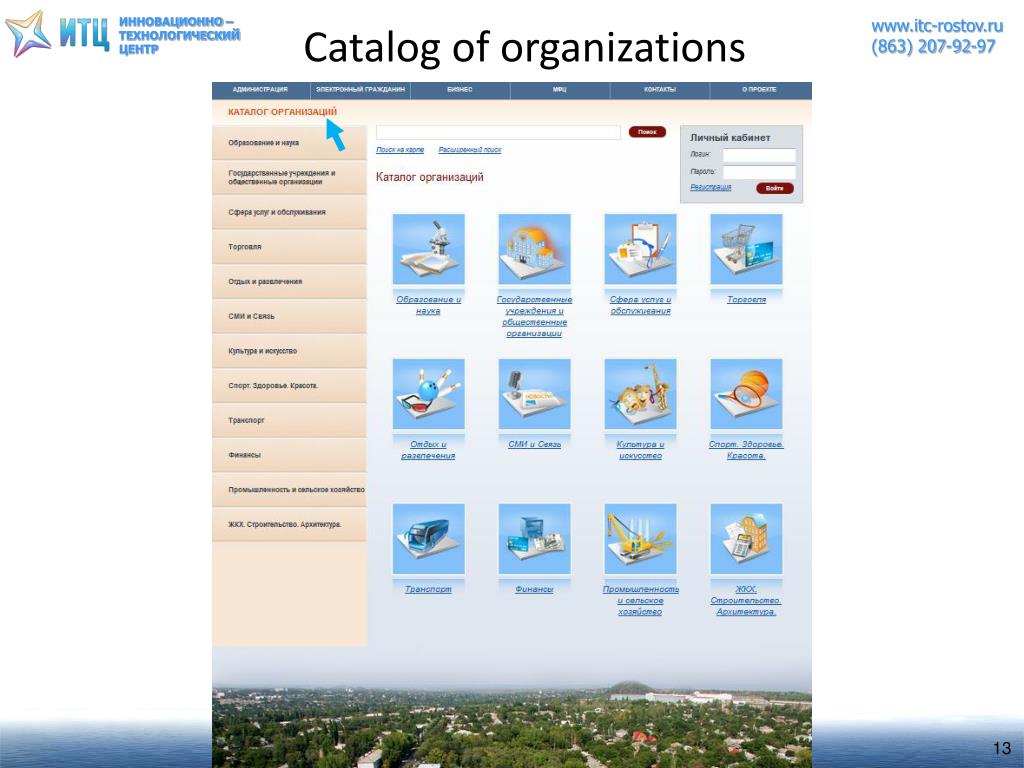Screen dimensions: 1024x768
Task: Select the О ПРОЕКТЕ menu item
Action: point(759,89)
